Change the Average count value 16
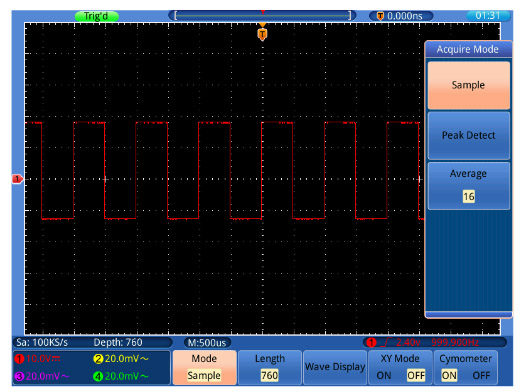Screen dimensions: 523x392 [469, 196]
